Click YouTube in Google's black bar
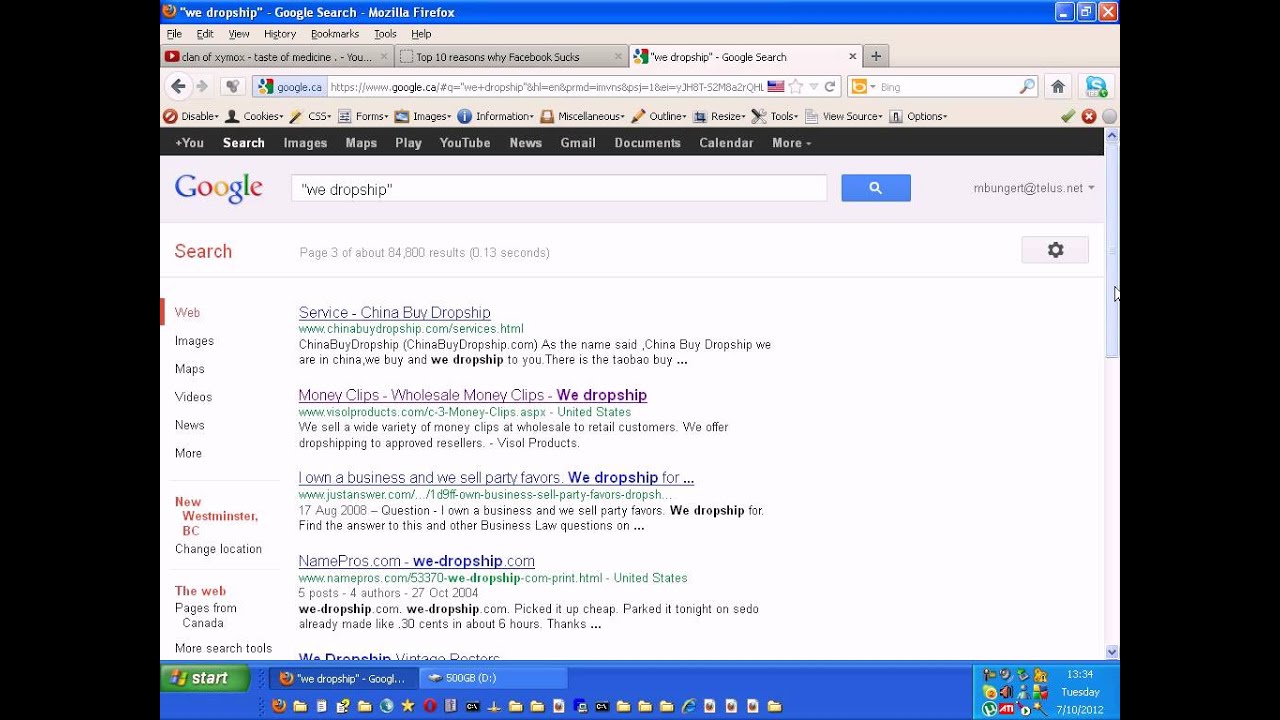This screenshot has width=1280, height=720. click(x=465, y=143)
